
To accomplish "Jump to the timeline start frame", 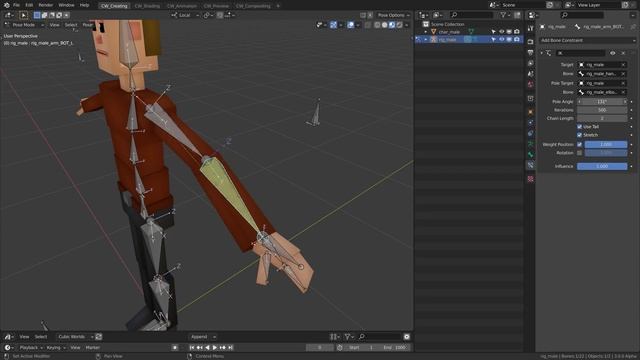I will coord(192,348).
